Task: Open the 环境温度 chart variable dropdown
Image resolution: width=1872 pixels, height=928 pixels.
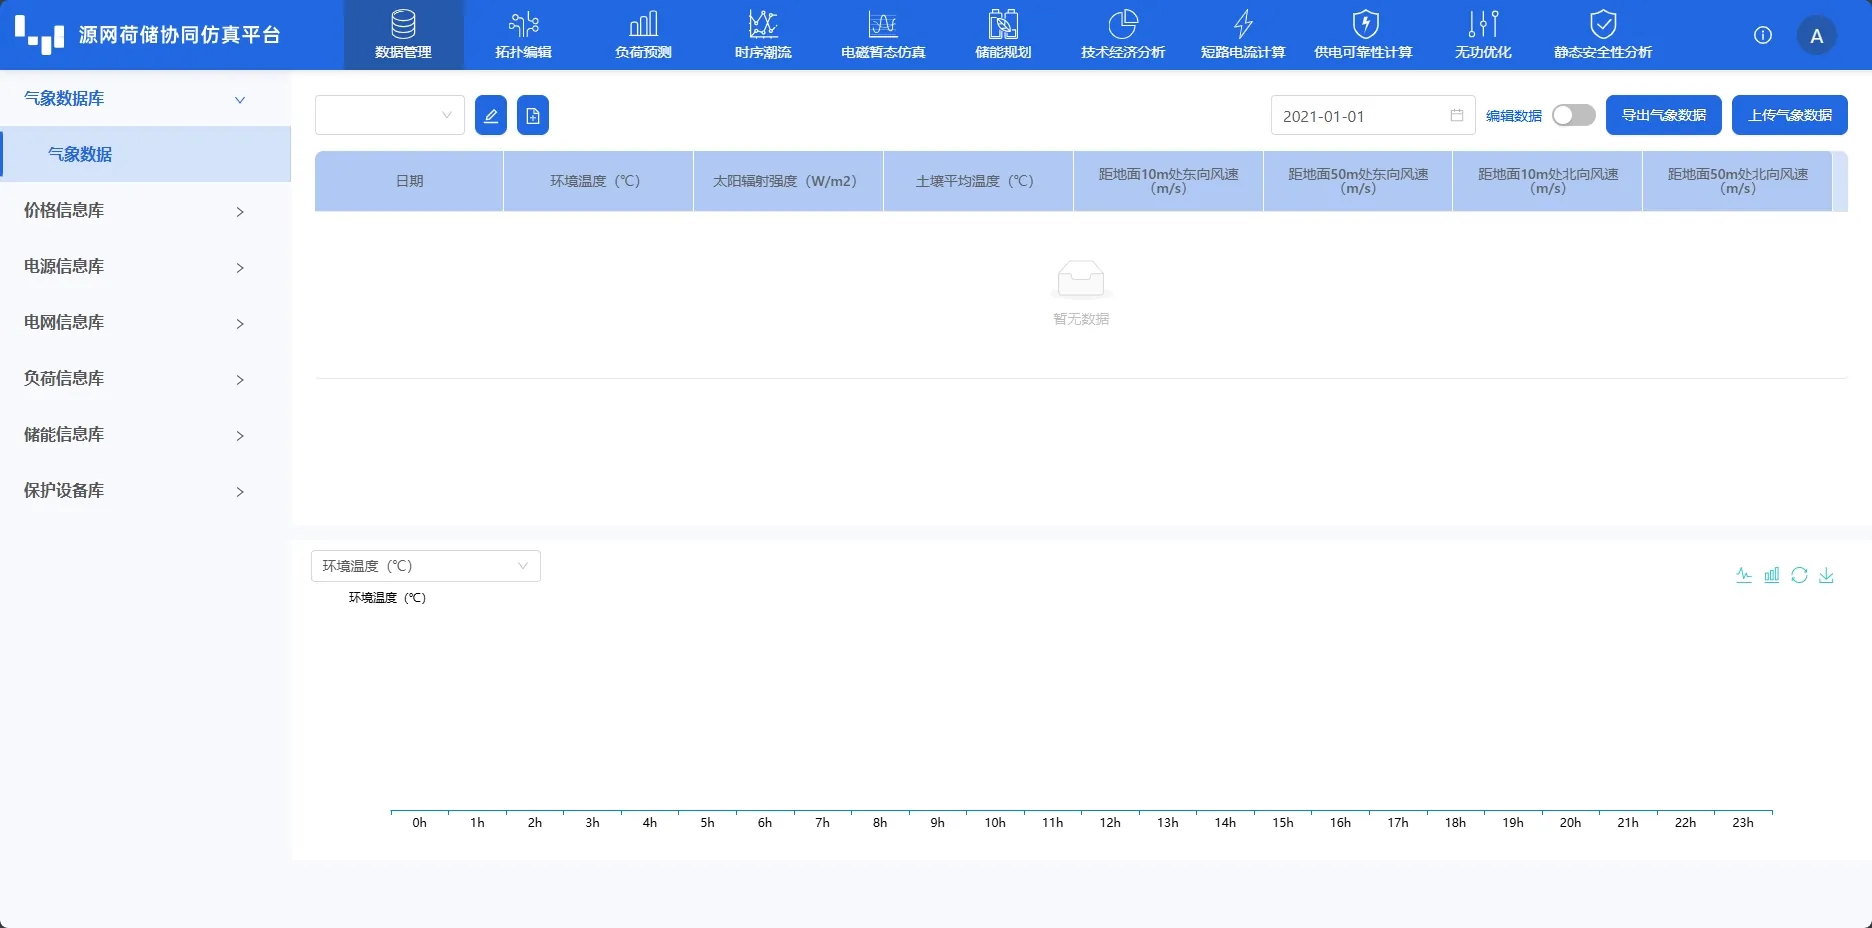Action: (x=426, y=566)
